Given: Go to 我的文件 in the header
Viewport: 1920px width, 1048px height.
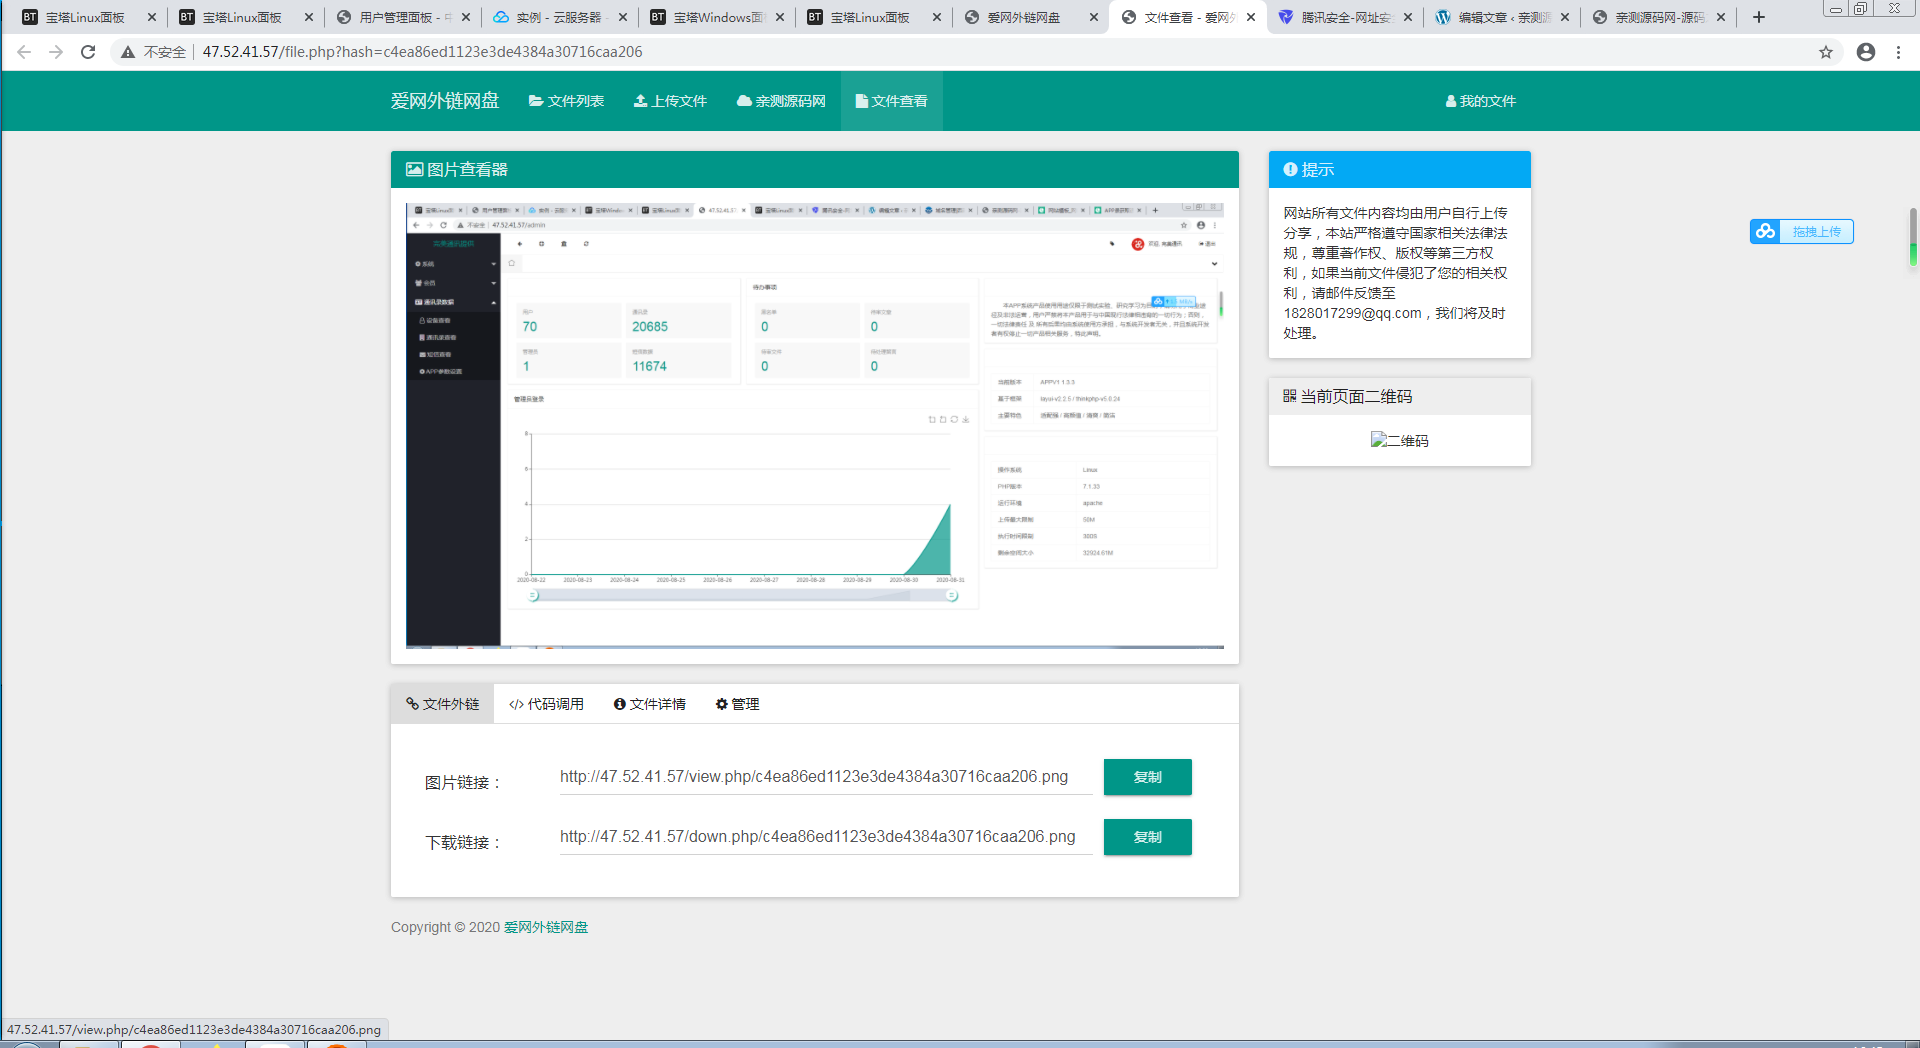Looking at the screenshot, I should [1480, 101].
